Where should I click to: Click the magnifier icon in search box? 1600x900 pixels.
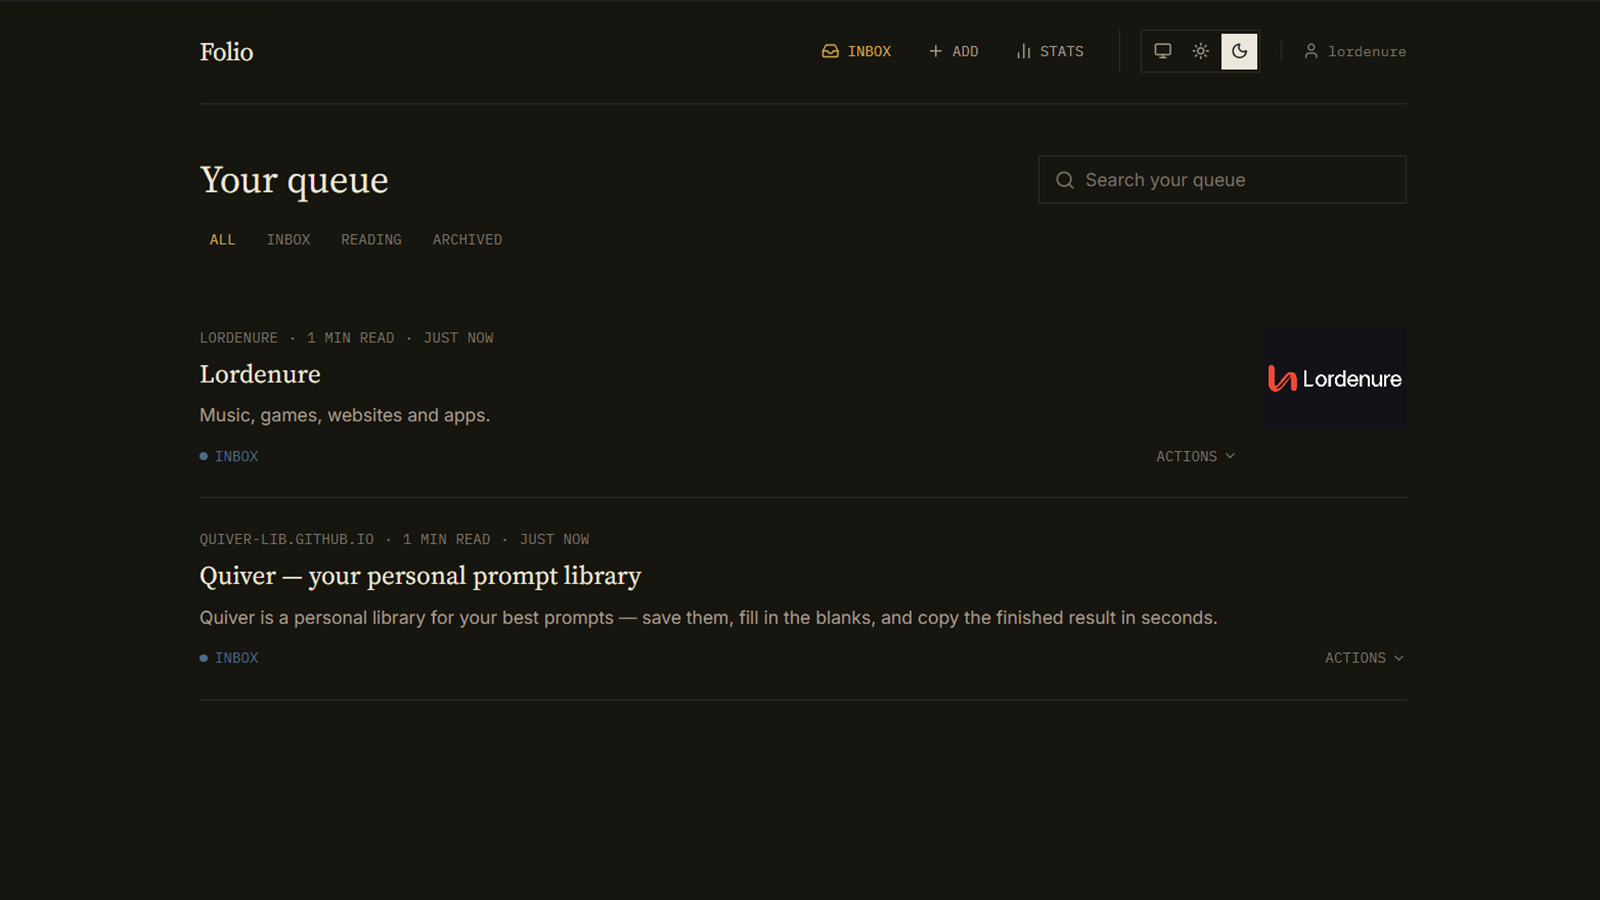[1065, 180]
